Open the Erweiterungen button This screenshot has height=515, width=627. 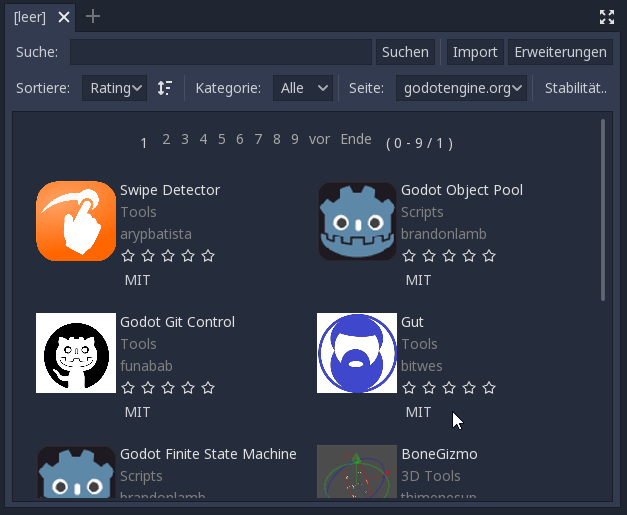point(560,52)
